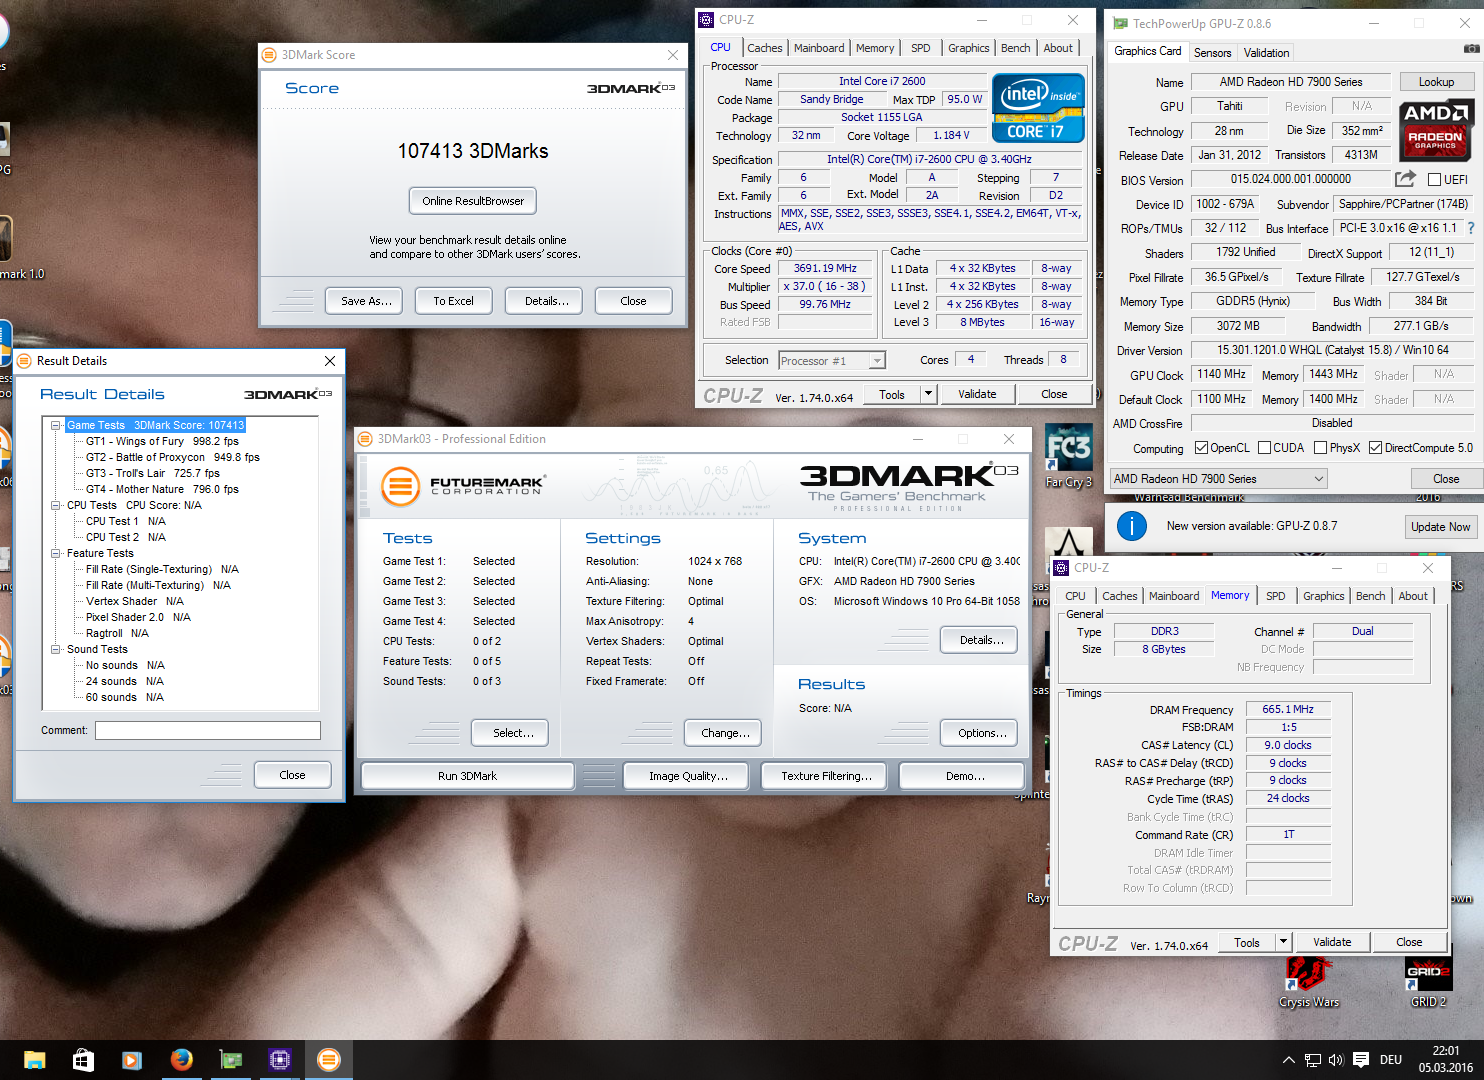Screen dimensions: 1484x1080
Task: Click the BIOS export arrow icon in GPU-Z
Action: tap(1405, 179)
